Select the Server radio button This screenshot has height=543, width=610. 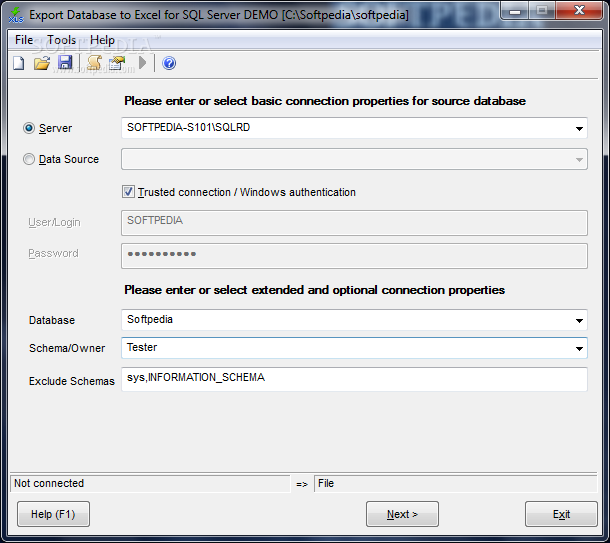[x=29, y=128]
